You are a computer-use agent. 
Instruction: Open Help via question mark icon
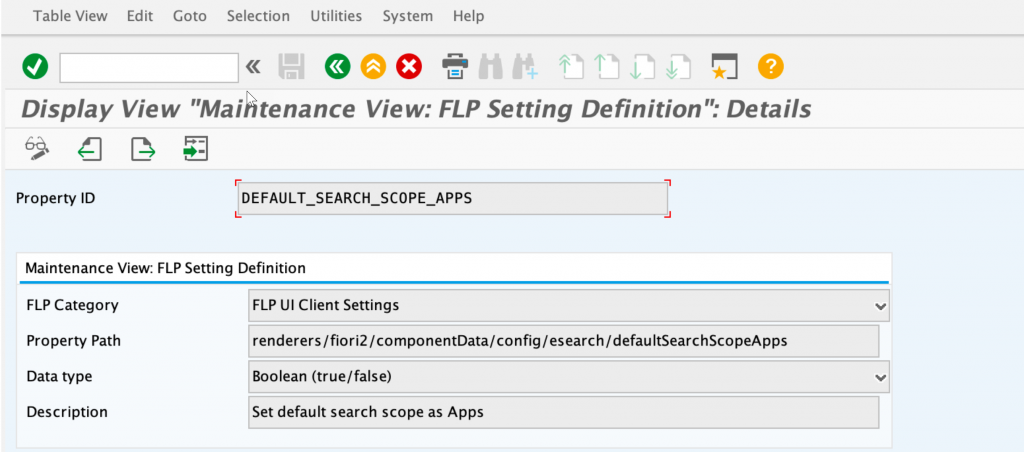pos(770,67)
